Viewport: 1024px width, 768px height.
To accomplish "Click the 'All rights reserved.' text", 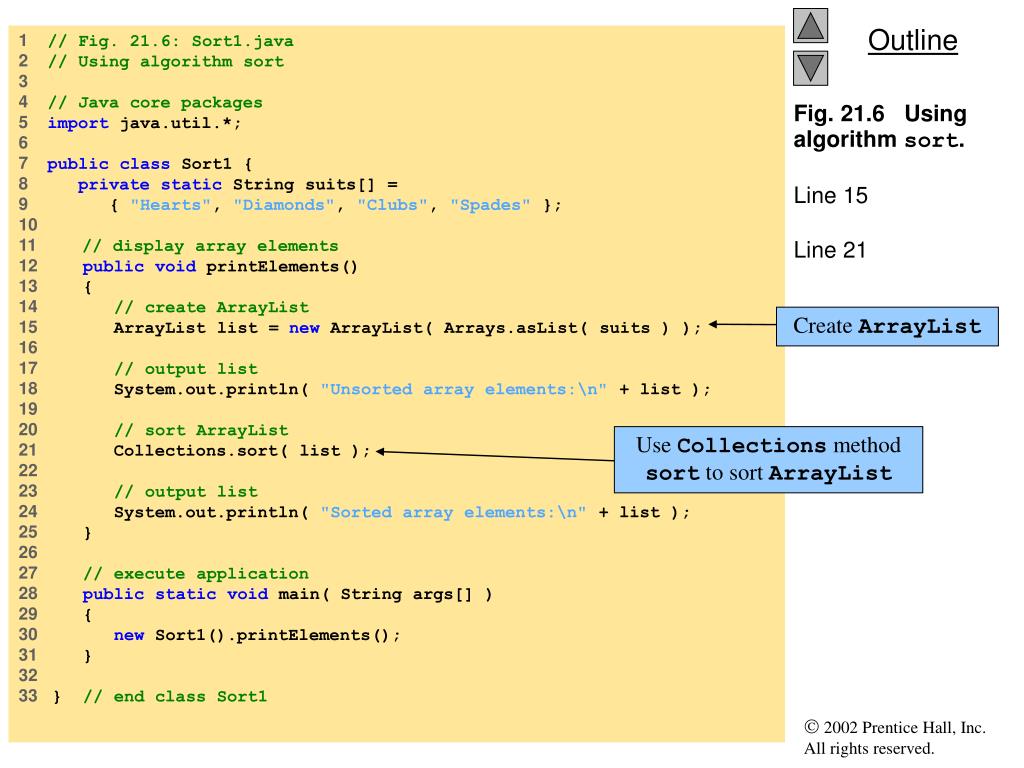I will [x=869, y=748].
